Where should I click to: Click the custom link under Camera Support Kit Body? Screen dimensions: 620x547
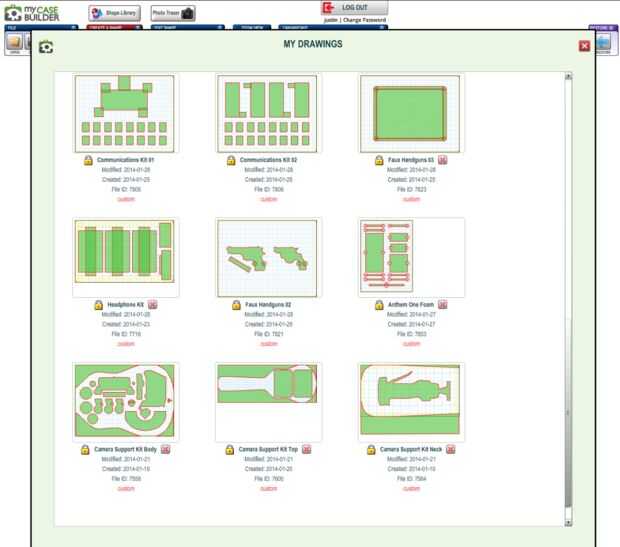[x=126, y=489]
